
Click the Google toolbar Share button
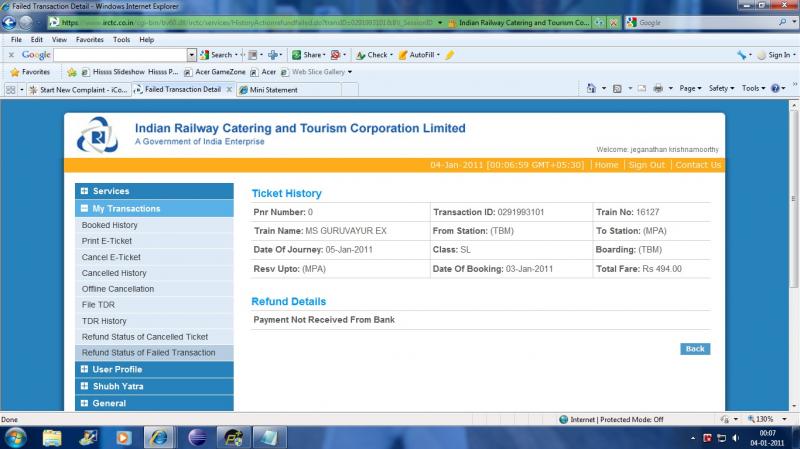coord(308,55)
